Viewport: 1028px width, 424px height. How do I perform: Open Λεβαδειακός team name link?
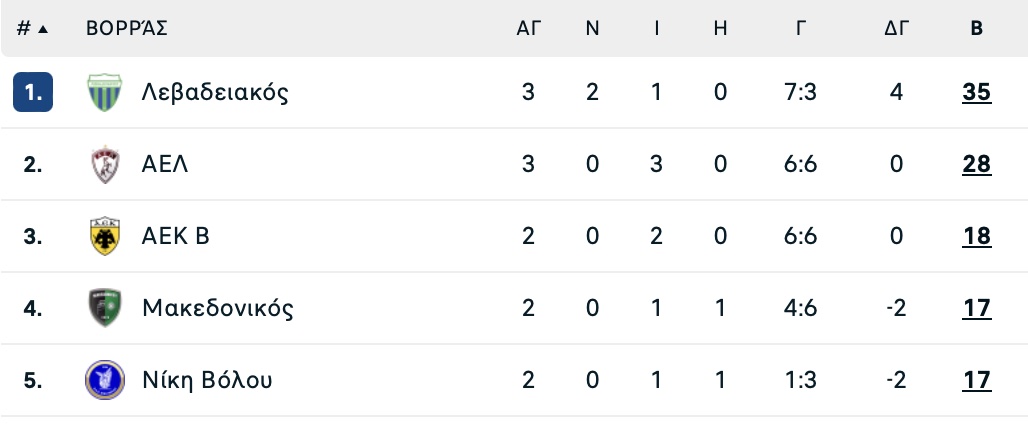pos(214,92)
